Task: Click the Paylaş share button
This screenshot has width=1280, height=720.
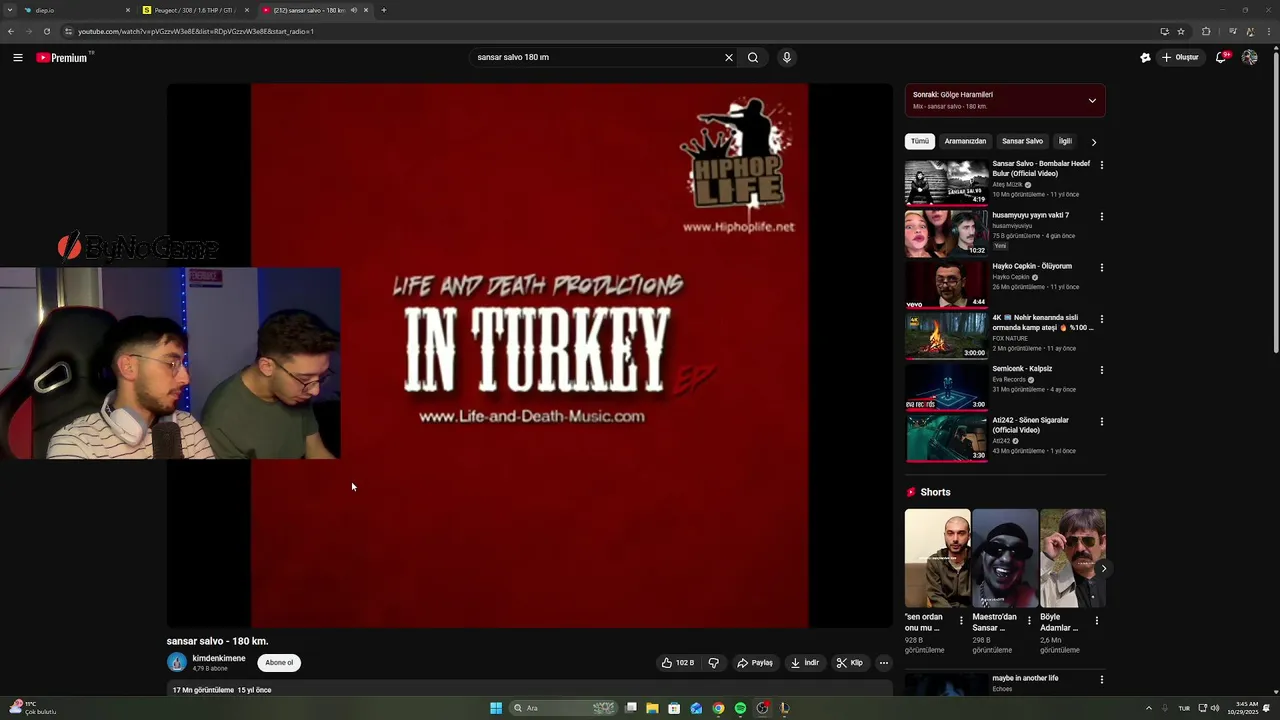Action: pos(755,662)
